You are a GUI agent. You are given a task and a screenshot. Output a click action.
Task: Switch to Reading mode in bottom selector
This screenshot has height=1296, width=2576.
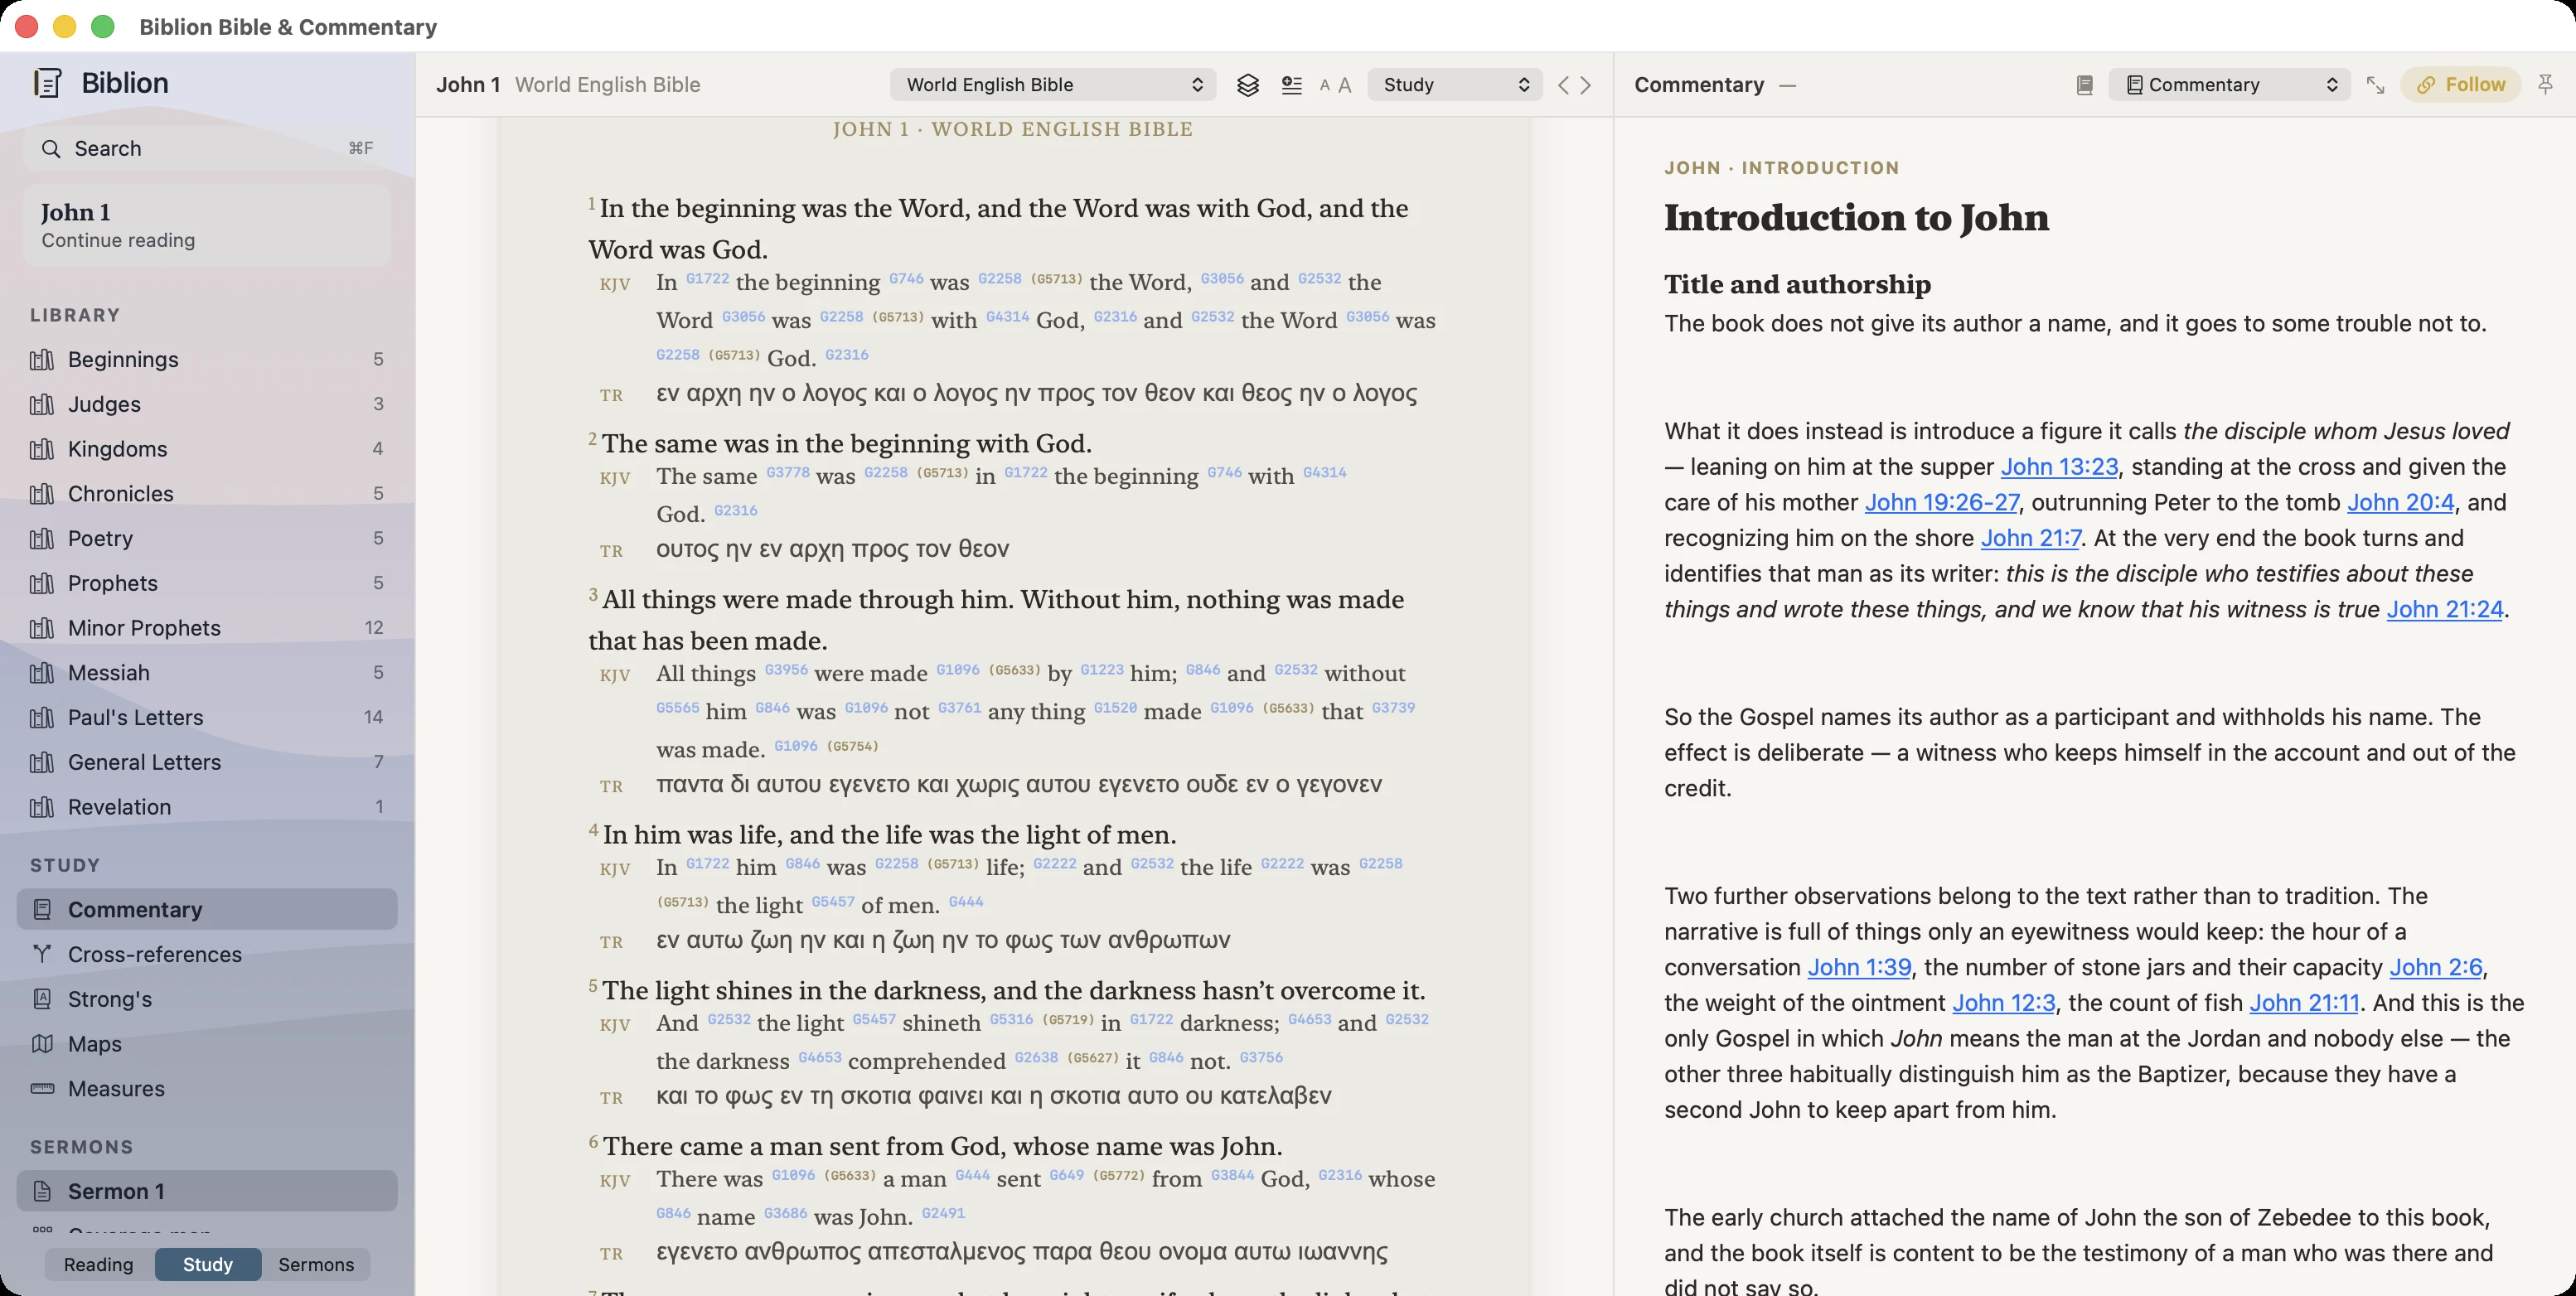point(98,1264)
